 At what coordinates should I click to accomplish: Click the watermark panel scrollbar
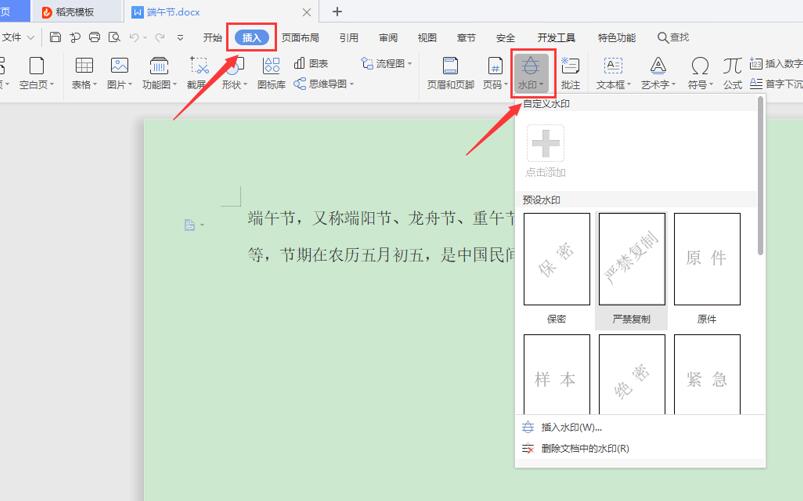pos(760,176)
